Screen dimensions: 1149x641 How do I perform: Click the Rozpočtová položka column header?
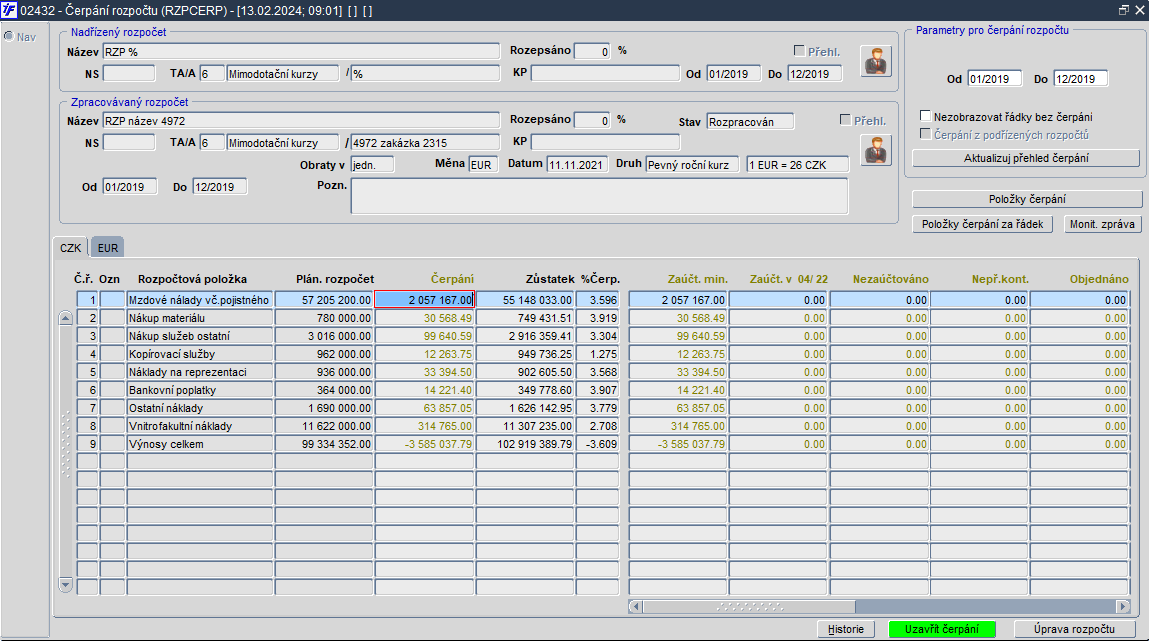pyautogui.click(x=192, y=279)
